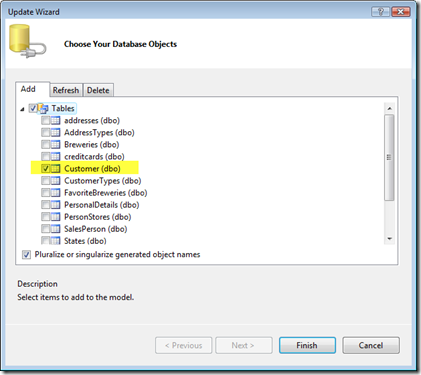The width and height of the screenshot is (421, 375).
Task: Select the States (dbo) row text
Action: click(x=85, y=241)
